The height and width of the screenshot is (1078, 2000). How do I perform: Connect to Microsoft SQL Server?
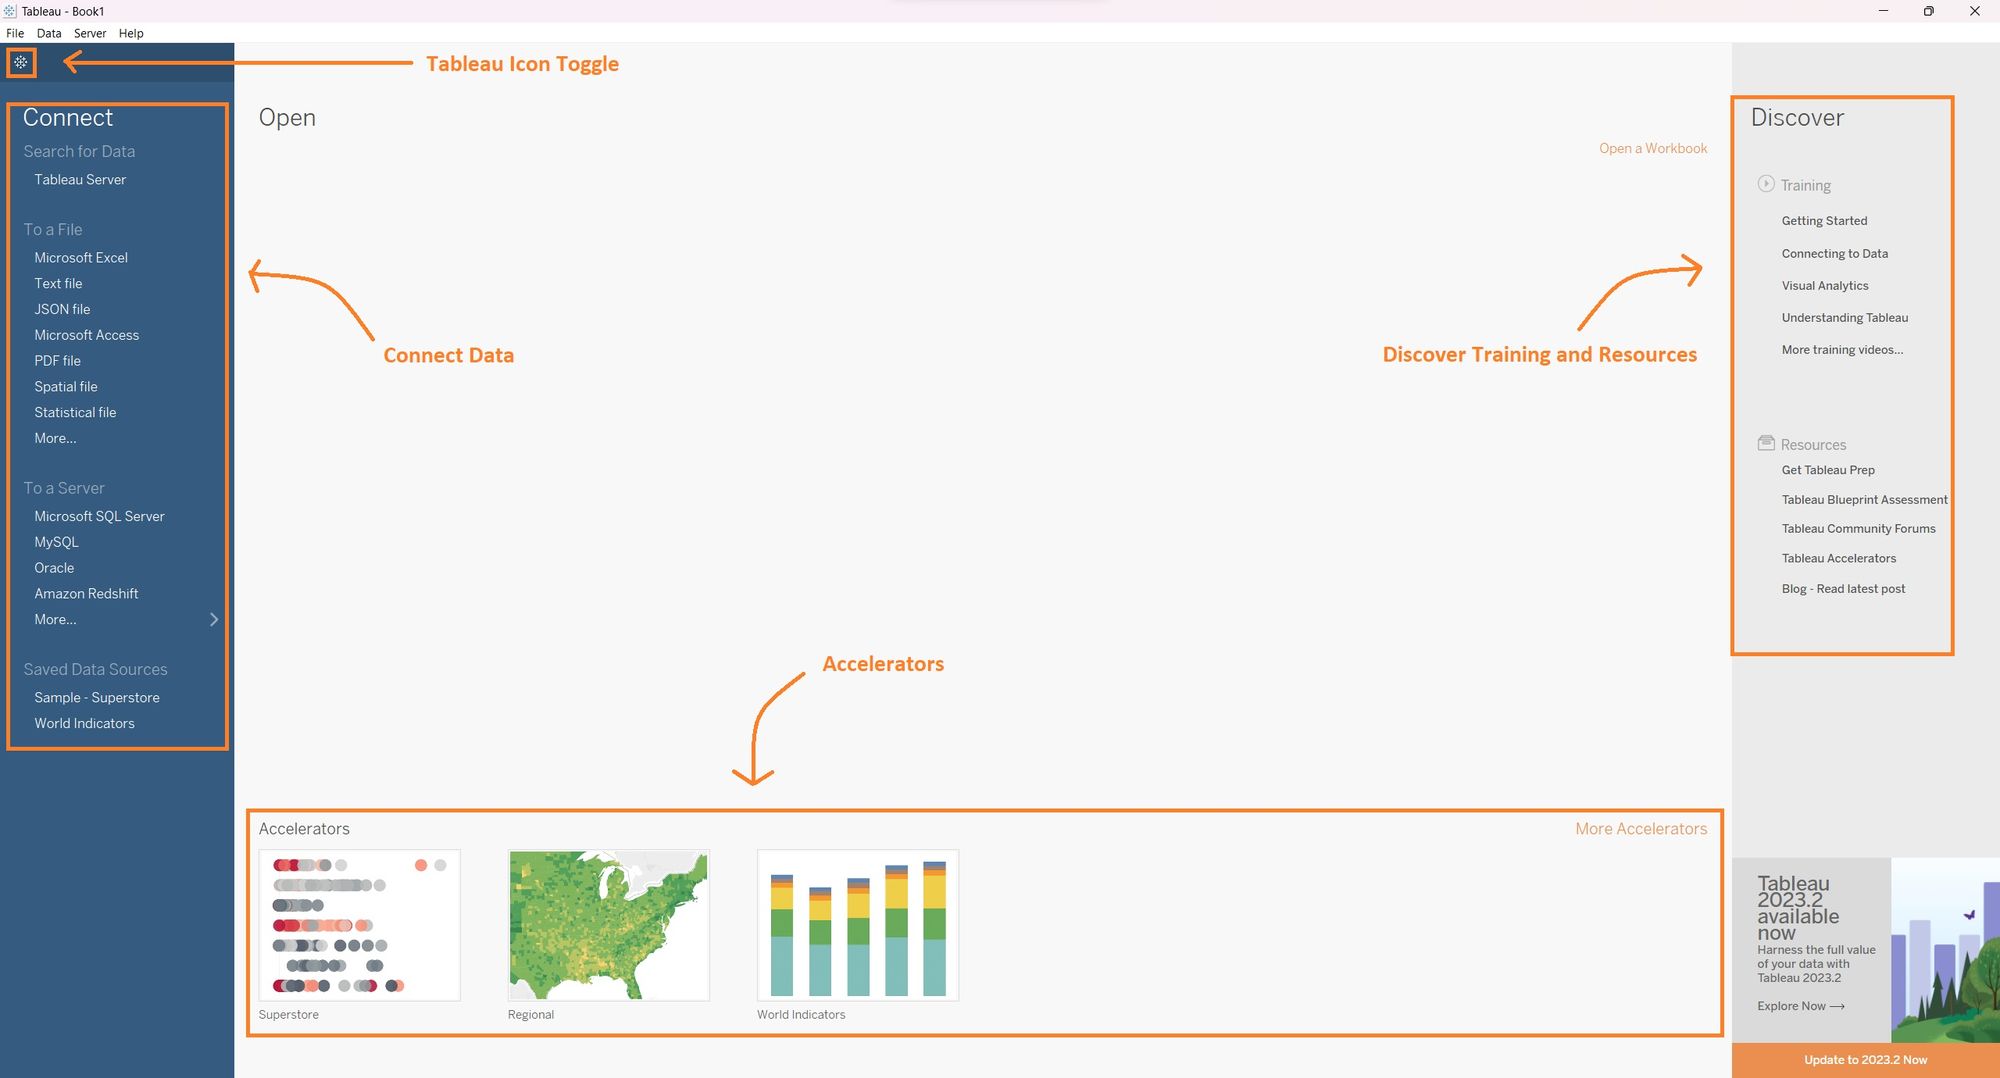99,517
